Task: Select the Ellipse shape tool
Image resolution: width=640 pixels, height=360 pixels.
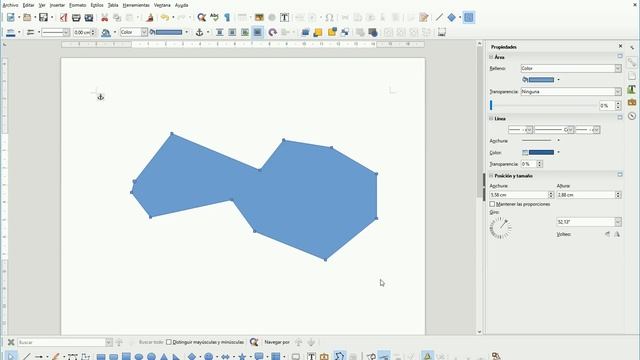Action: tap(139, 357)
